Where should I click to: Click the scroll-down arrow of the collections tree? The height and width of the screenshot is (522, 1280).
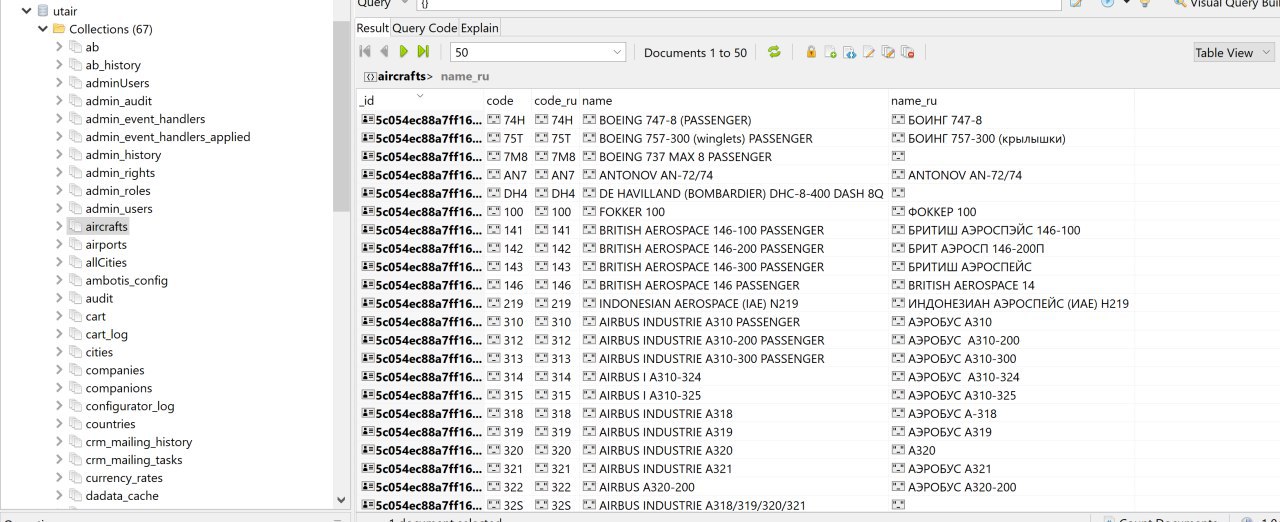coord(341,499)
